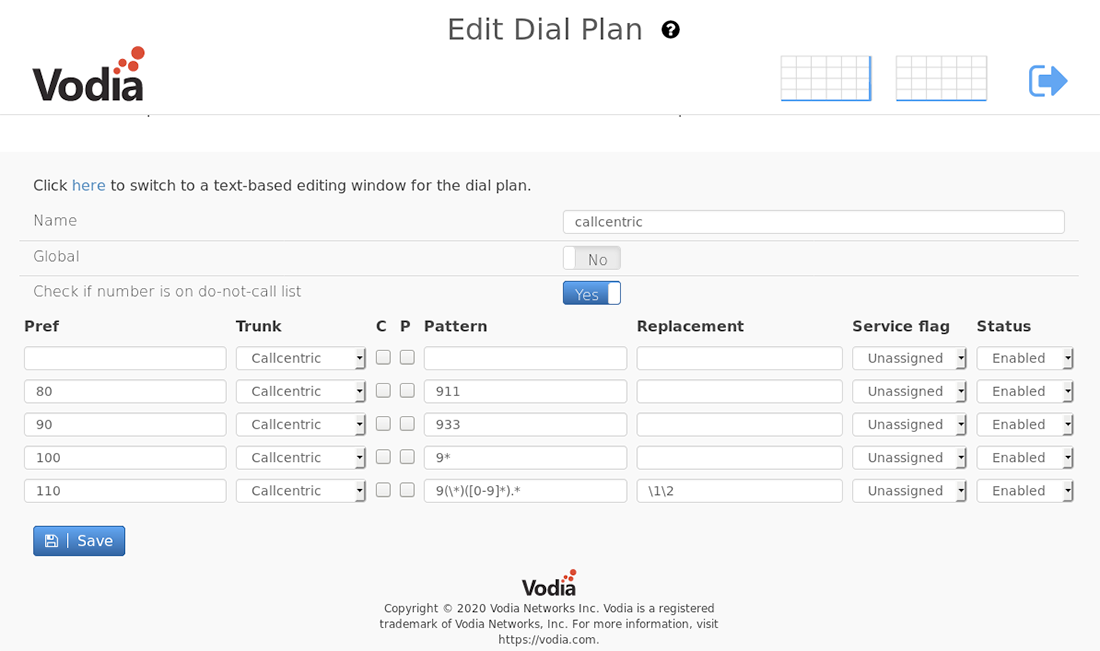
Task: Click the Vodia footer logo
Action: click(x=549, y=583)
